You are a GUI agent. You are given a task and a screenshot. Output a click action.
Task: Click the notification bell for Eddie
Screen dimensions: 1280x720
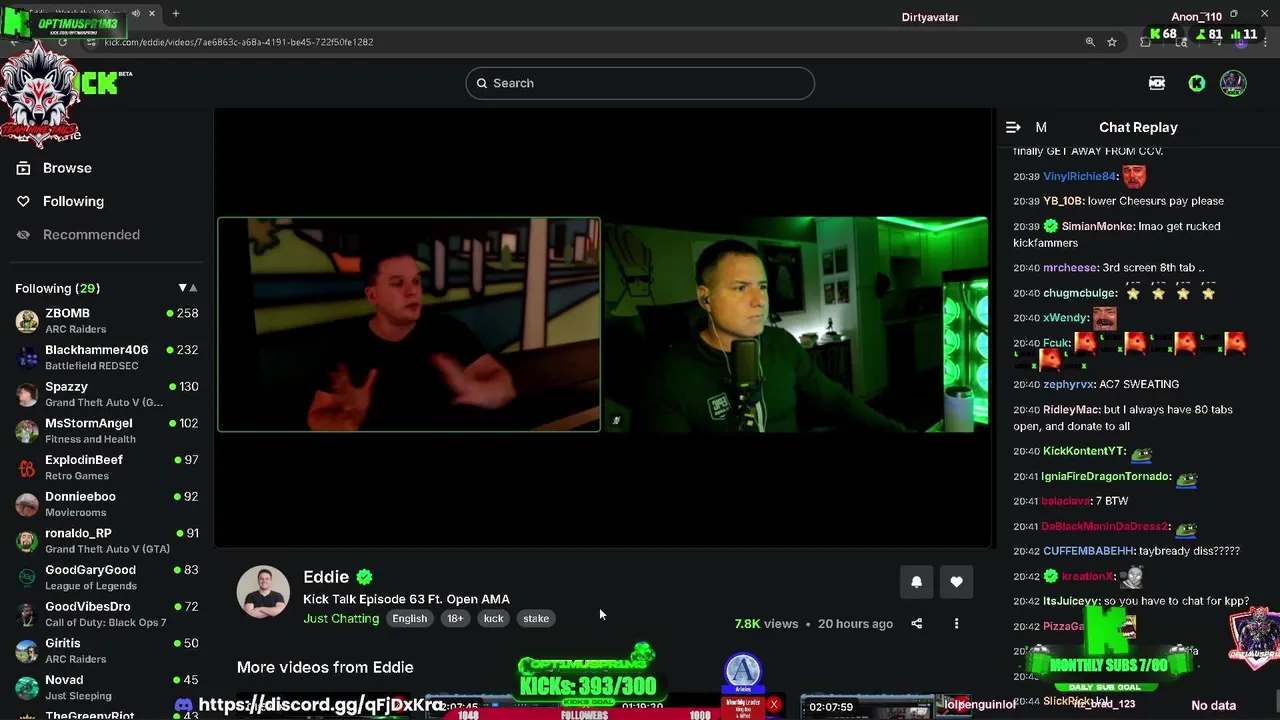click(x=916, y=582)
